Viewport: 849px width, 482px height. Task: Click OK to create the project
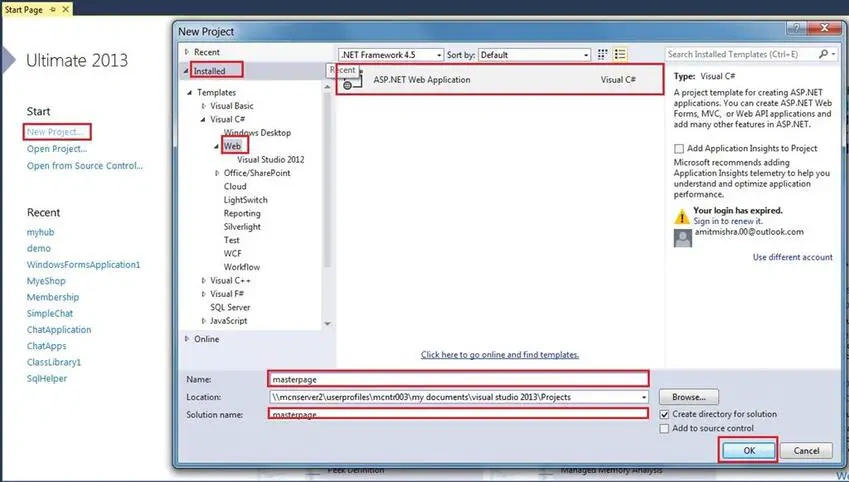point(749,451)
